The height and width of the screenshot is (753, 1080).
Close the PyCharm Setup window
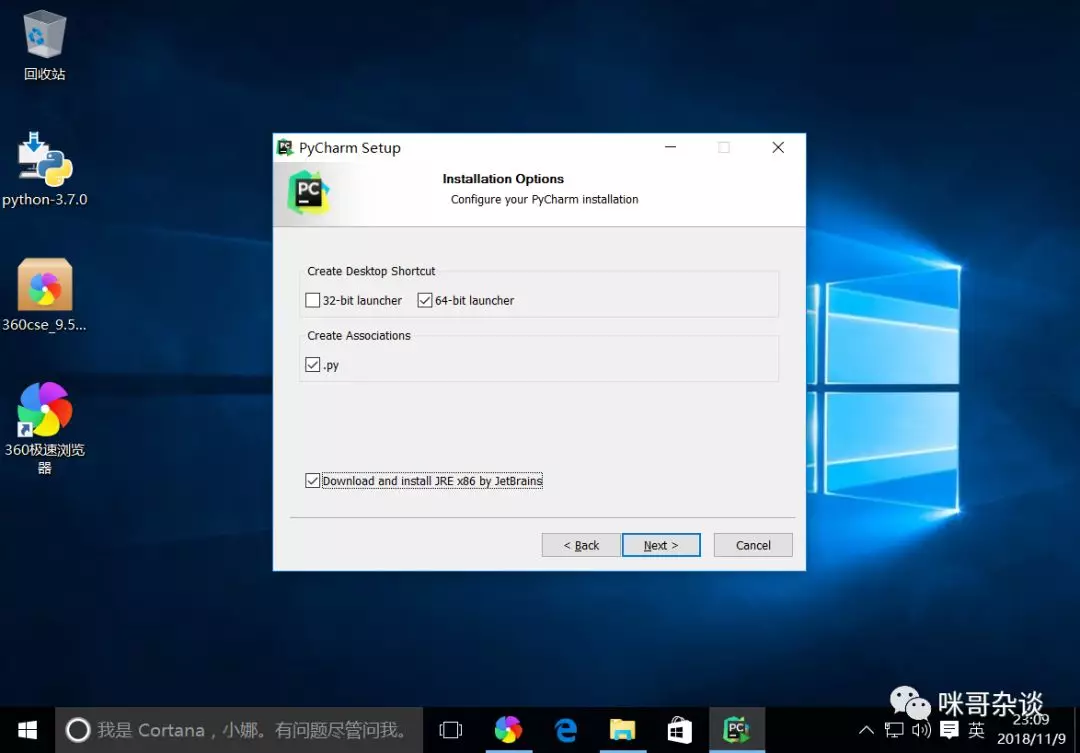pos(778,147)
